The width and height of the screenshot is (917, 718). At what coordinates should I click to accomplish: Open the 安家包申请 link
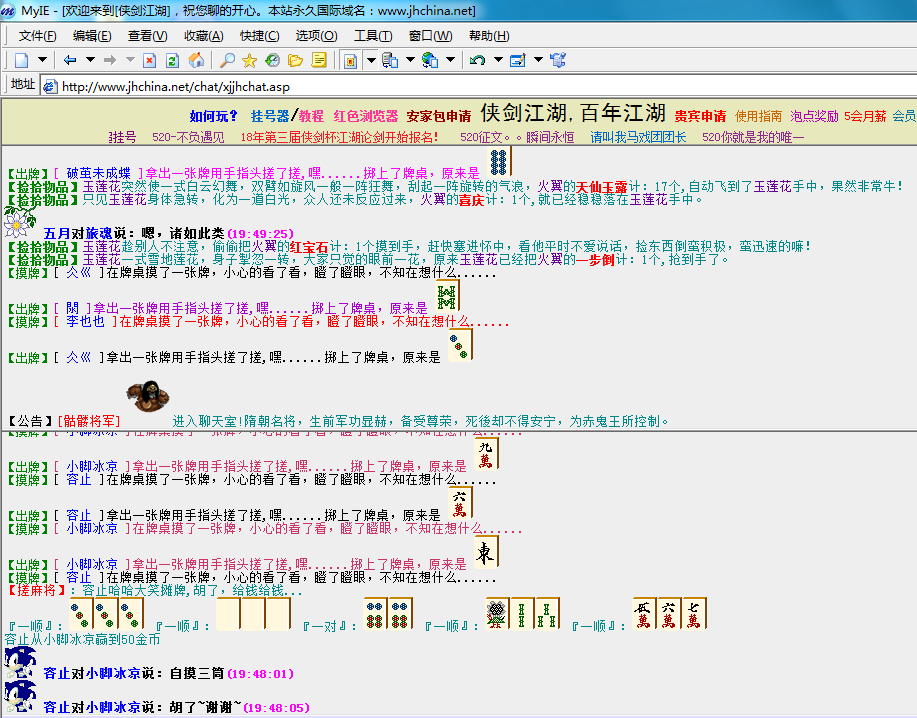tap(439, 116)
